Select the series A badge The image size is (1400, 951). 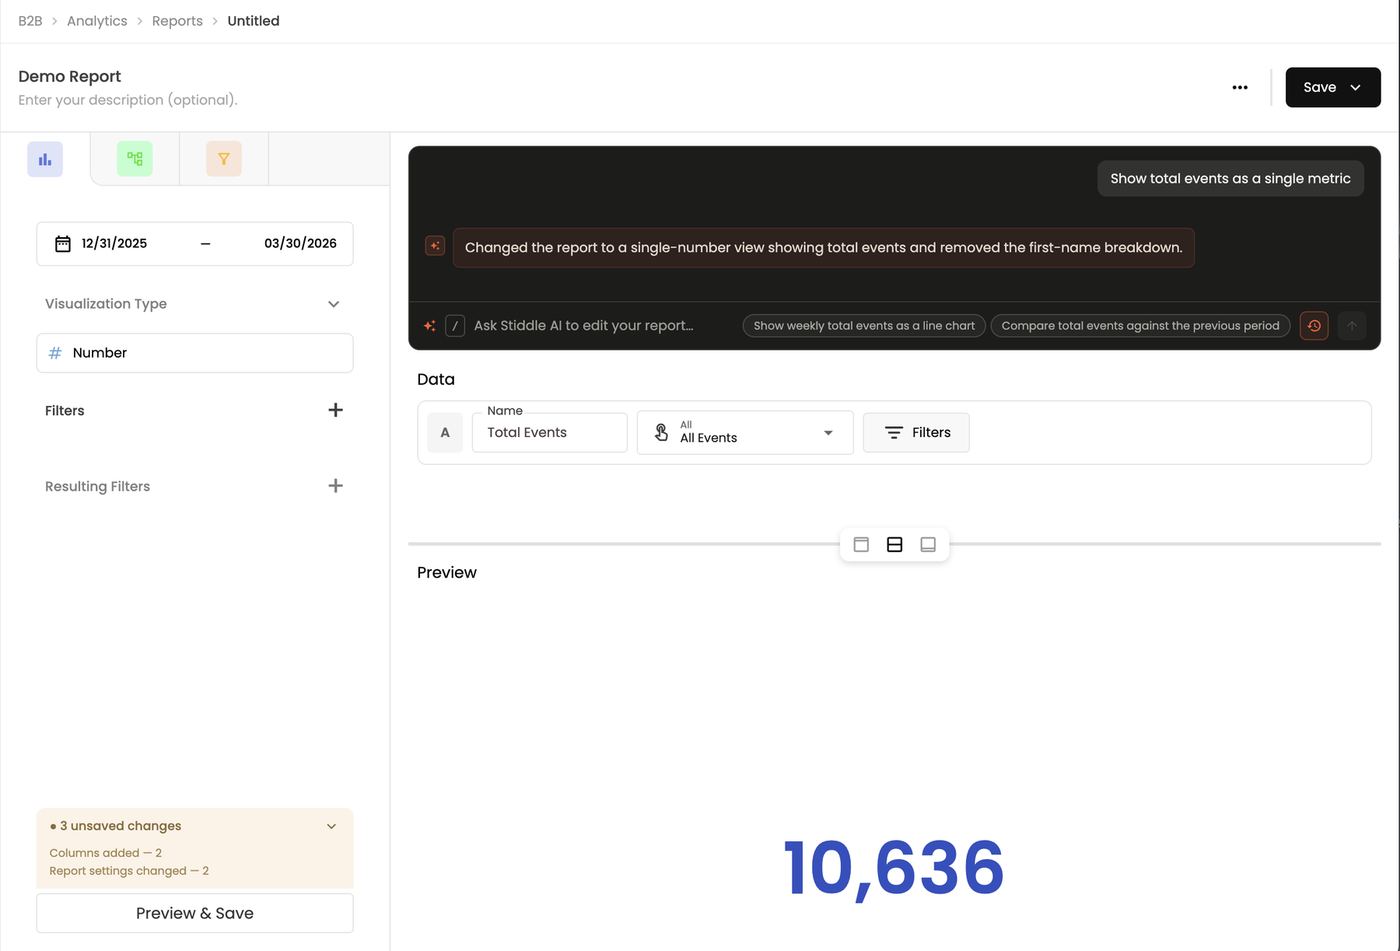coord(445,433)
